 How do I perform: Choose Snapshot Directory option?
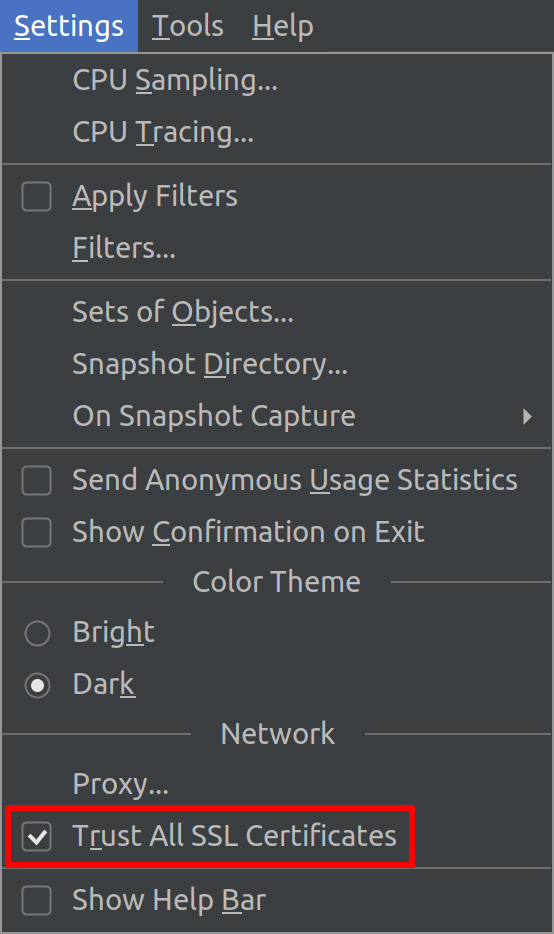coord(276,365)
